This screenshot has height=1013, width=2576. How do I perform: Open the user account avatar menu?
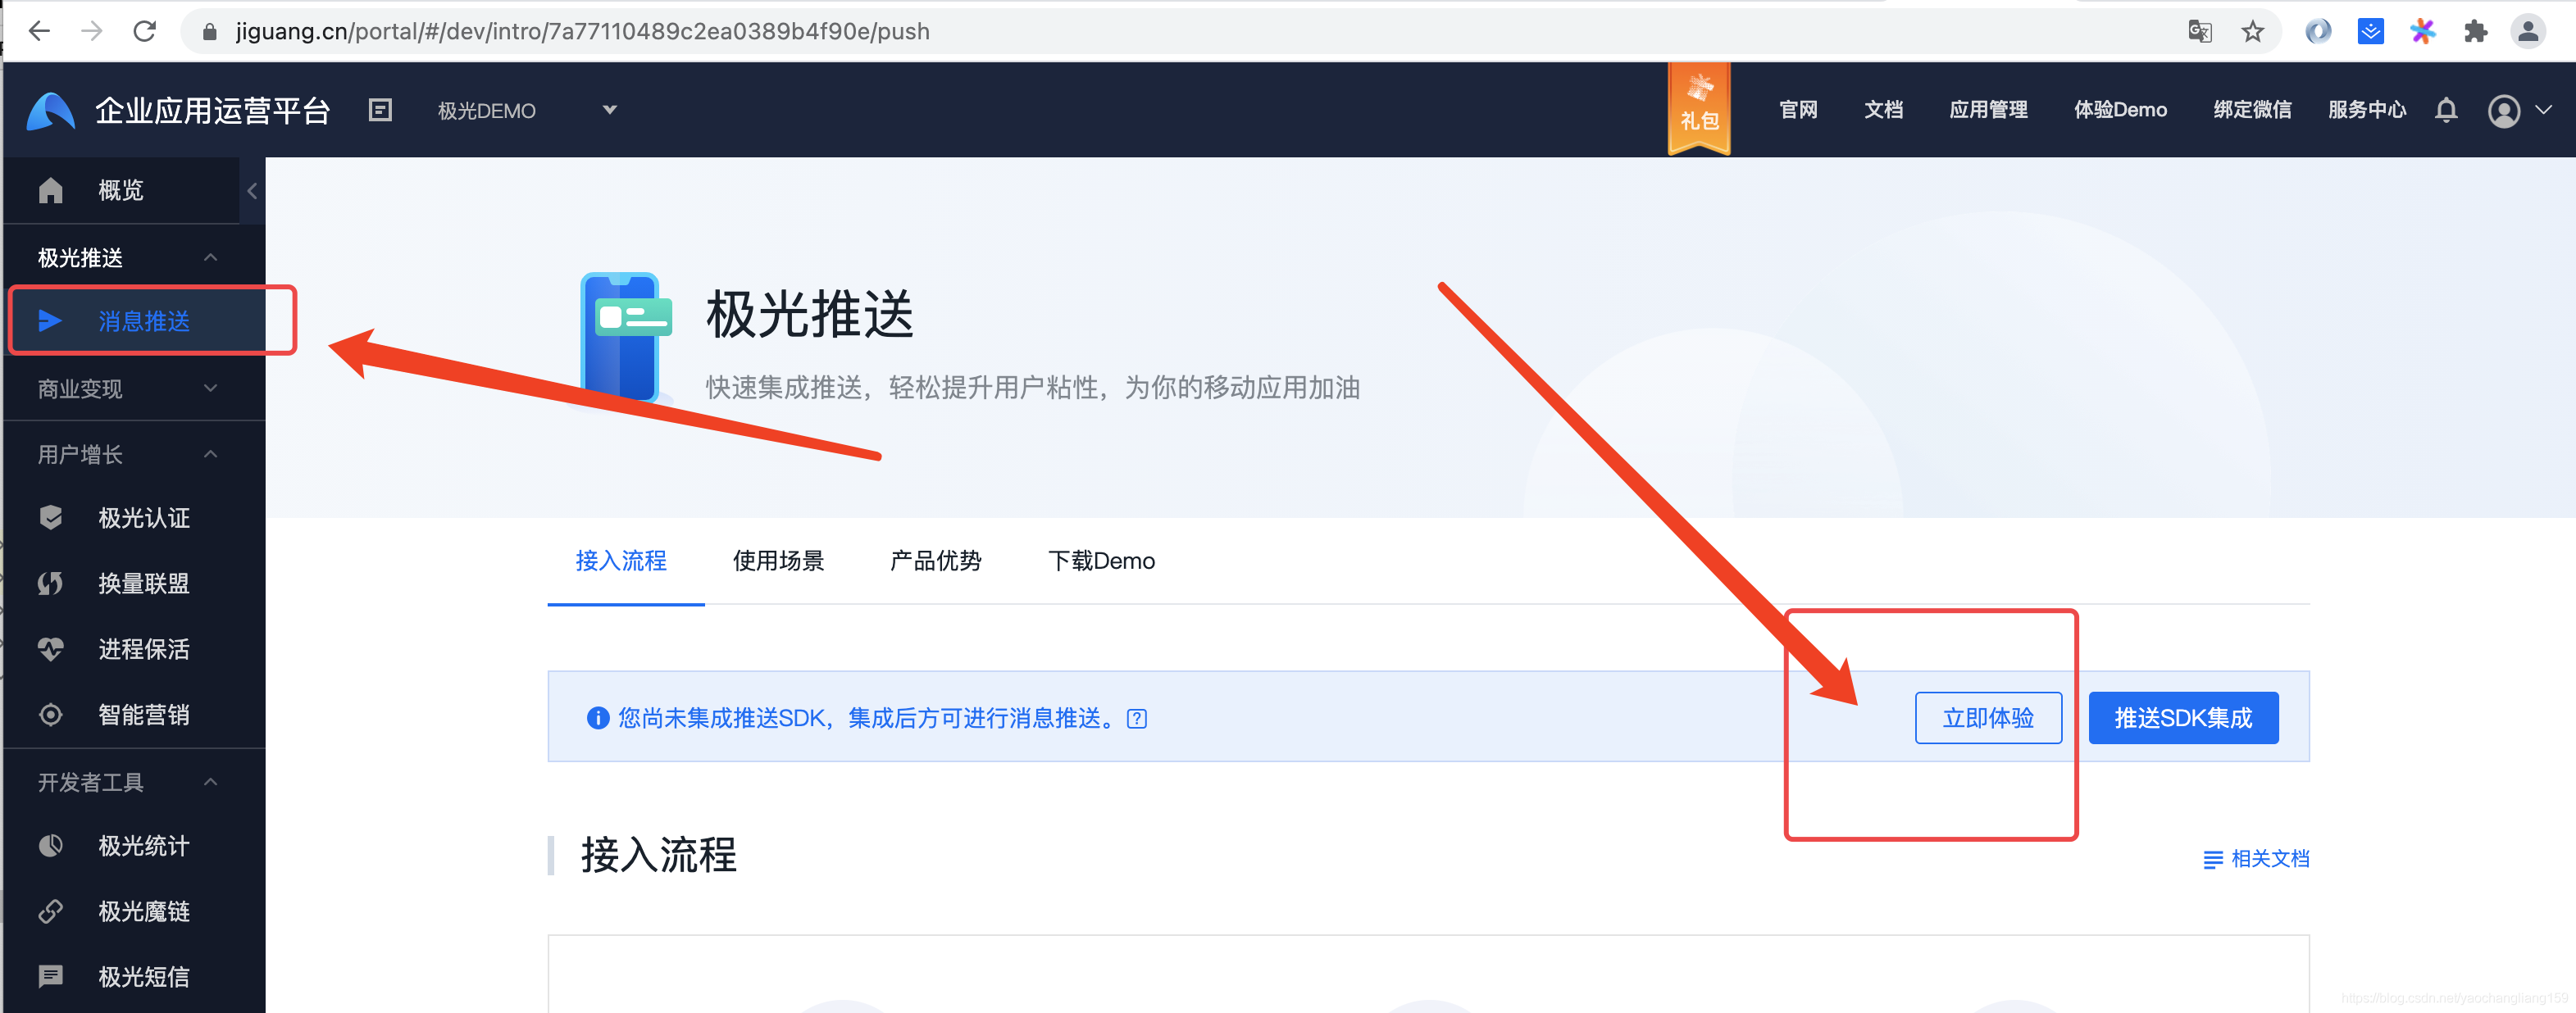(x=2504, y=111)
